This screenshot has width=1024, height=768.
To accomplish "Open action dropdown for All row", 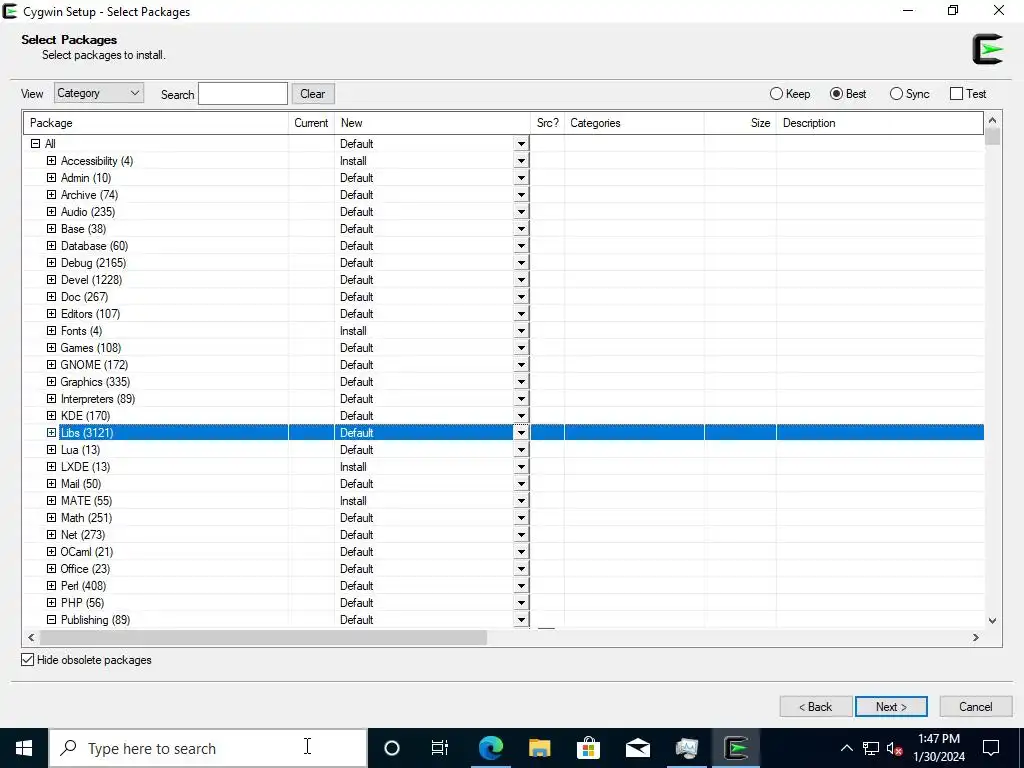I will coord(521,144).
